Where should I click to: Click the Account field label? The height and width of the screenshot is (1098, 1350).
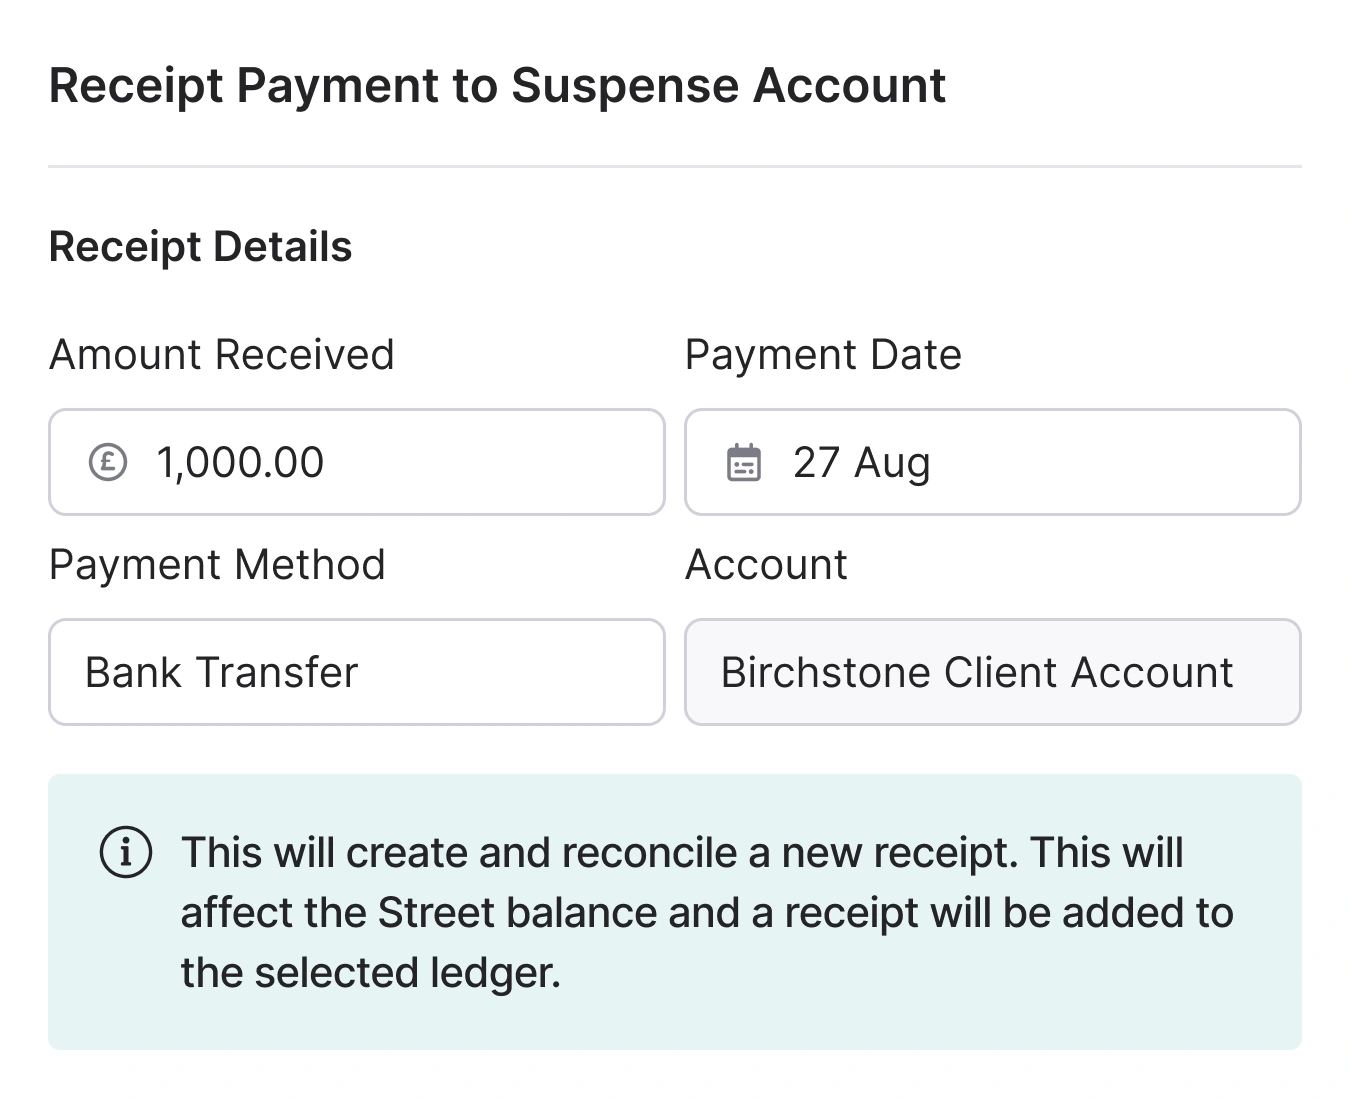pyautogui.click(x=766, y=565)
